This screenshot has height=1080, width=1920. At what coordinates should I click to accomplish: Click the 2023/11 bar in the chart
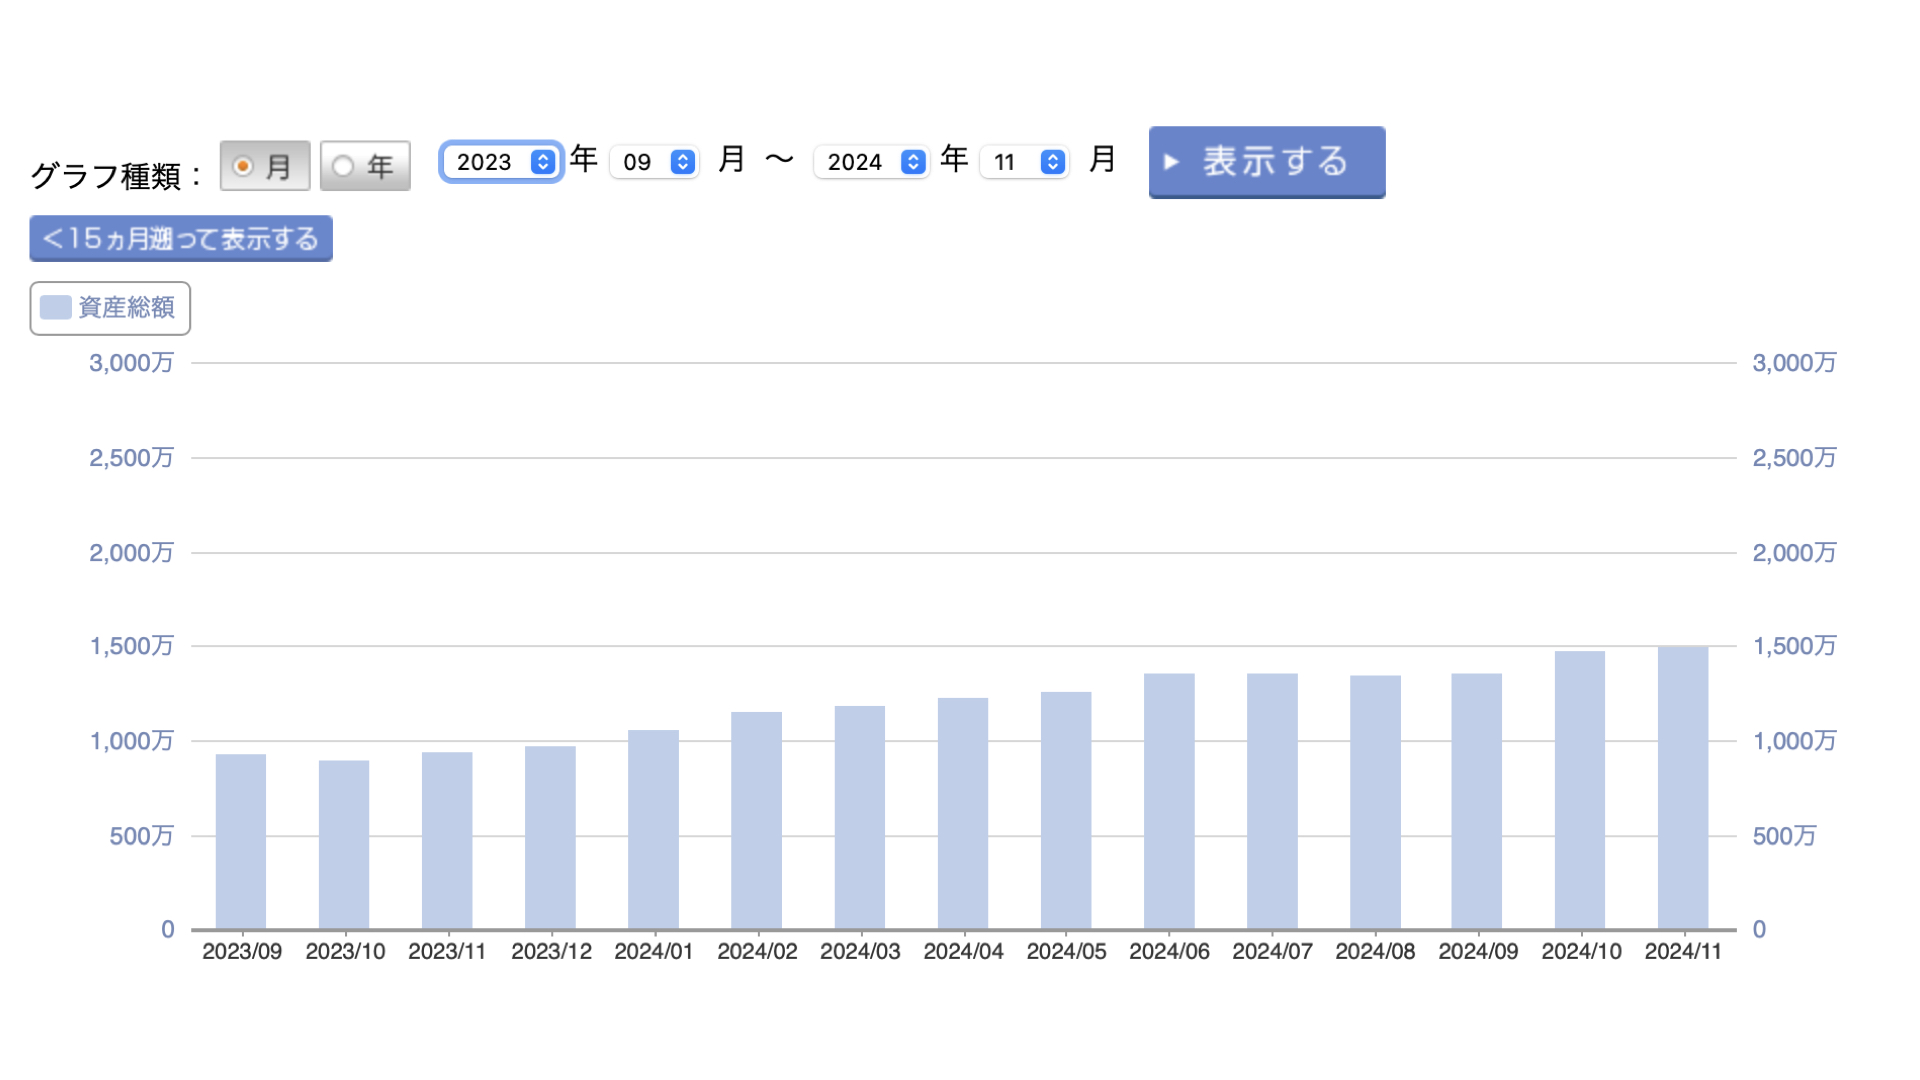pyautogui.click(x=447, y=841)
